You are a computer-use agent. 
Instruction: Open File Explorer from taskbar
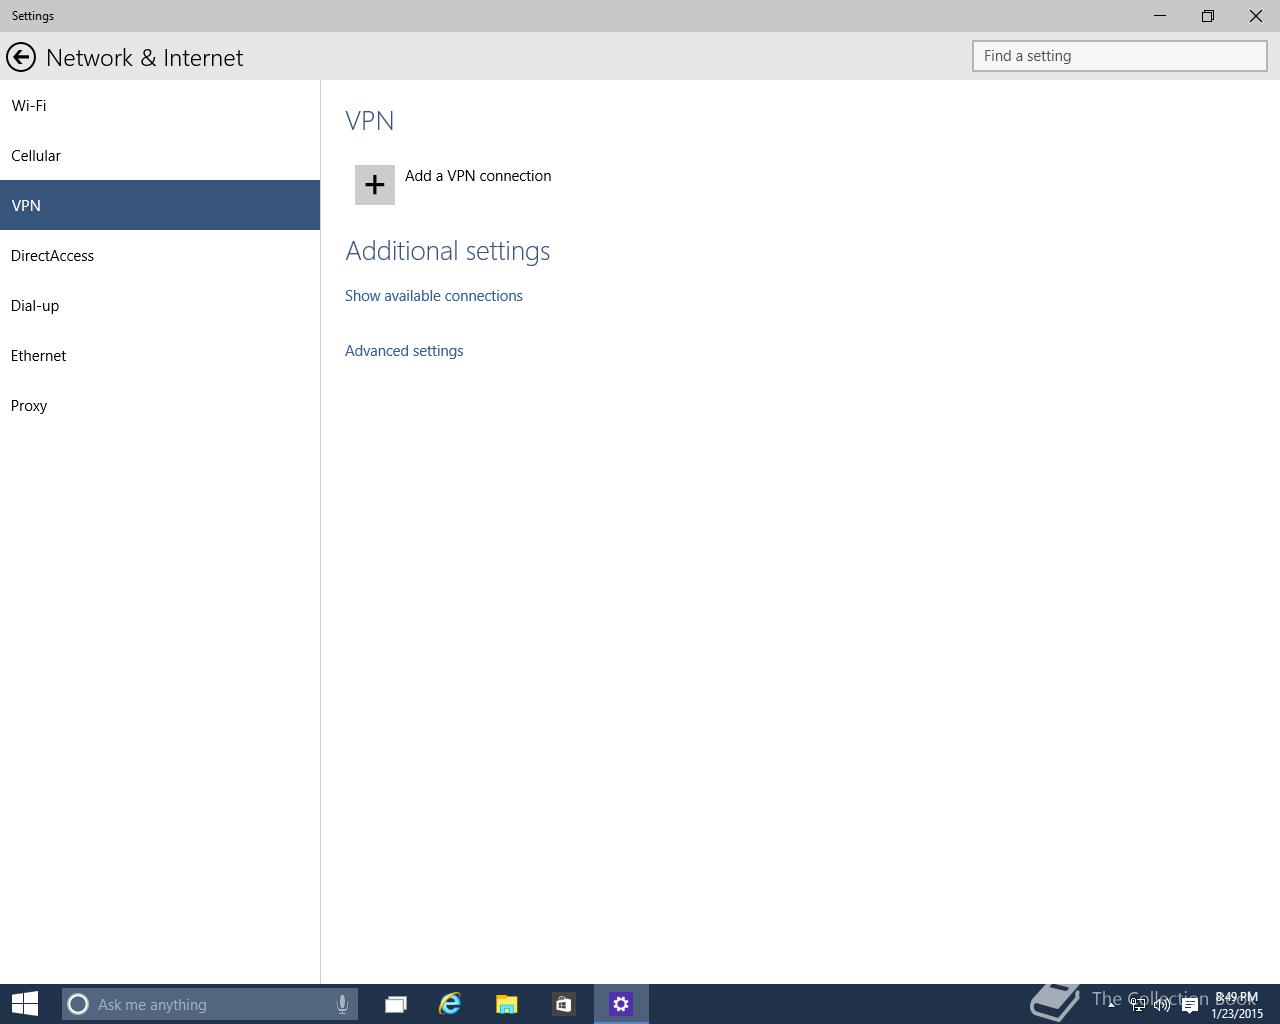point(507,1004)
